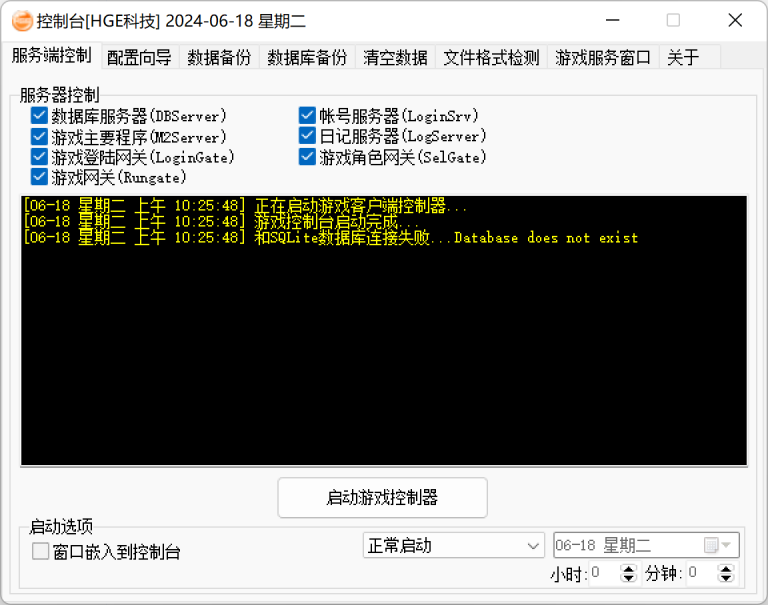Open the 文件格式检测 tab
The height and width of the screenshot is (605, 768).
point(491,57)
